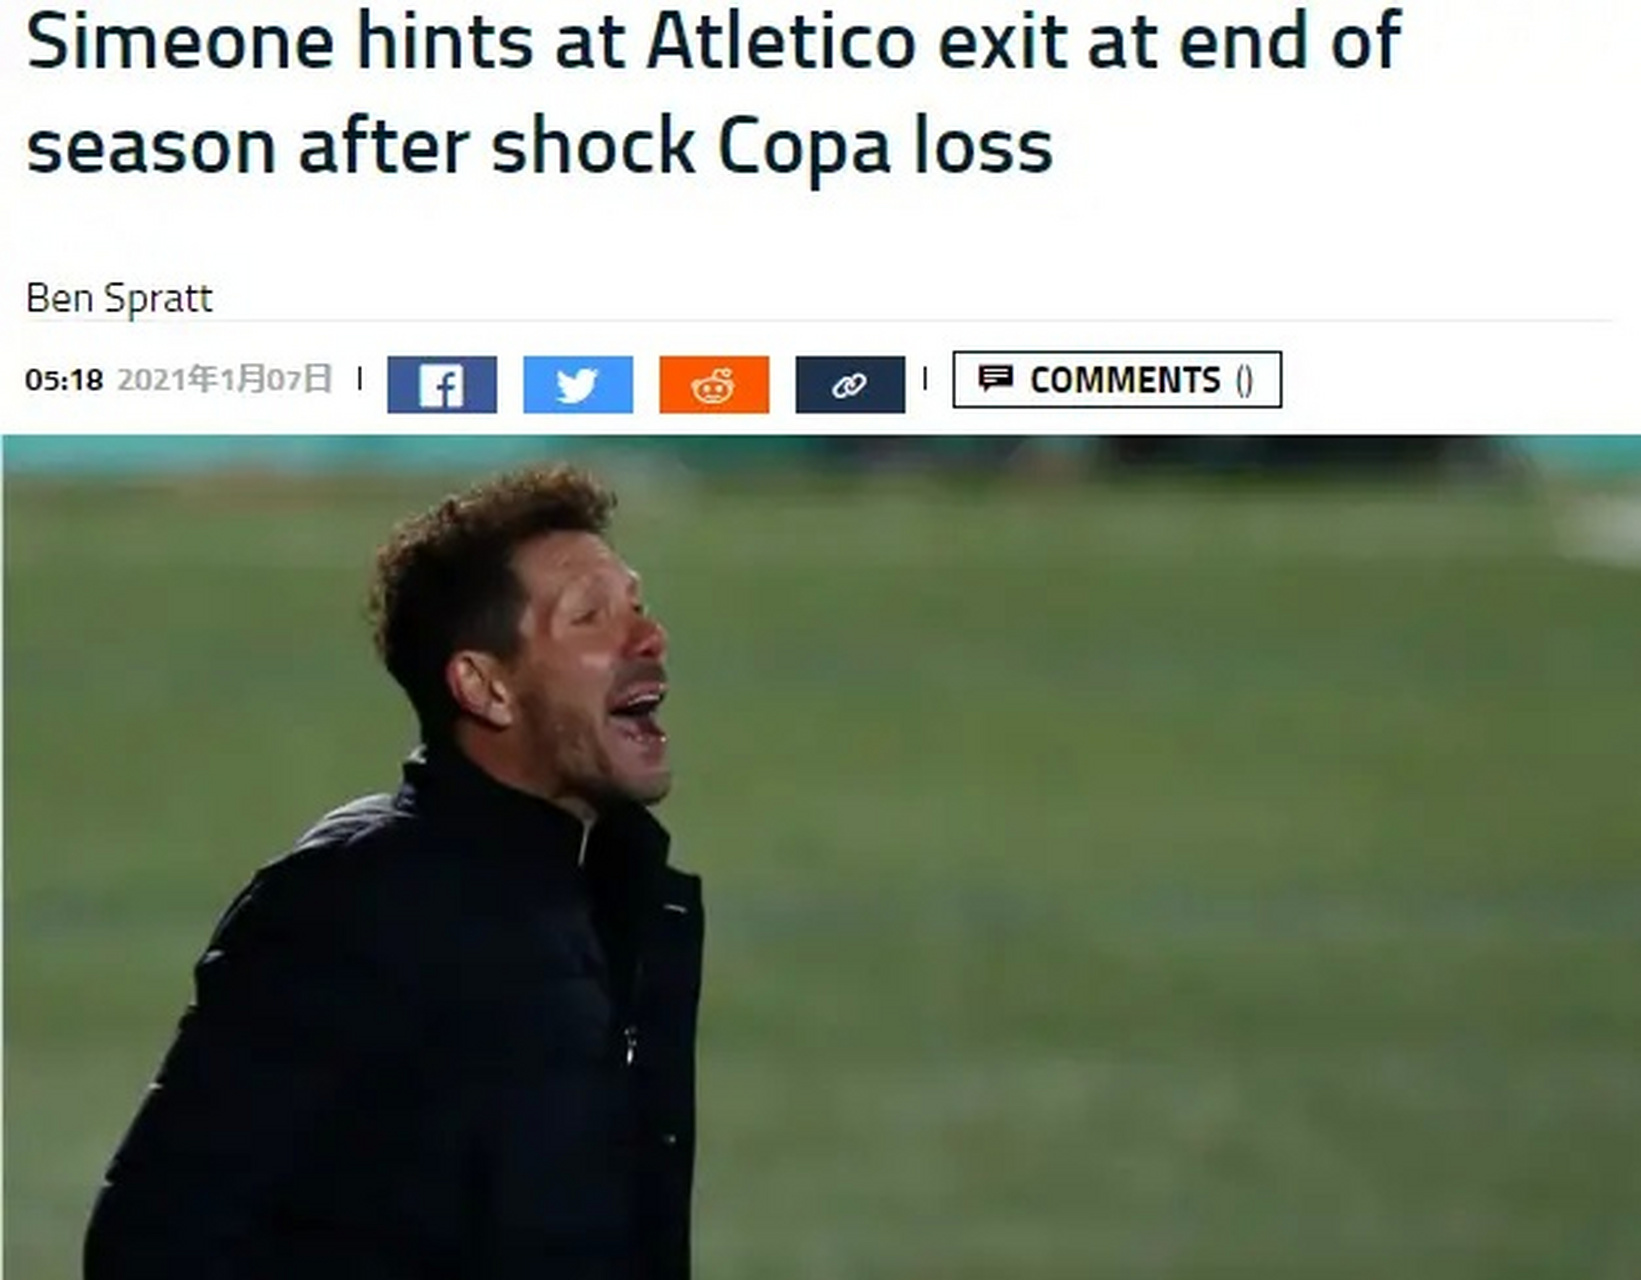
Task: Share the article on Twitter
Action: click(578, 384)
